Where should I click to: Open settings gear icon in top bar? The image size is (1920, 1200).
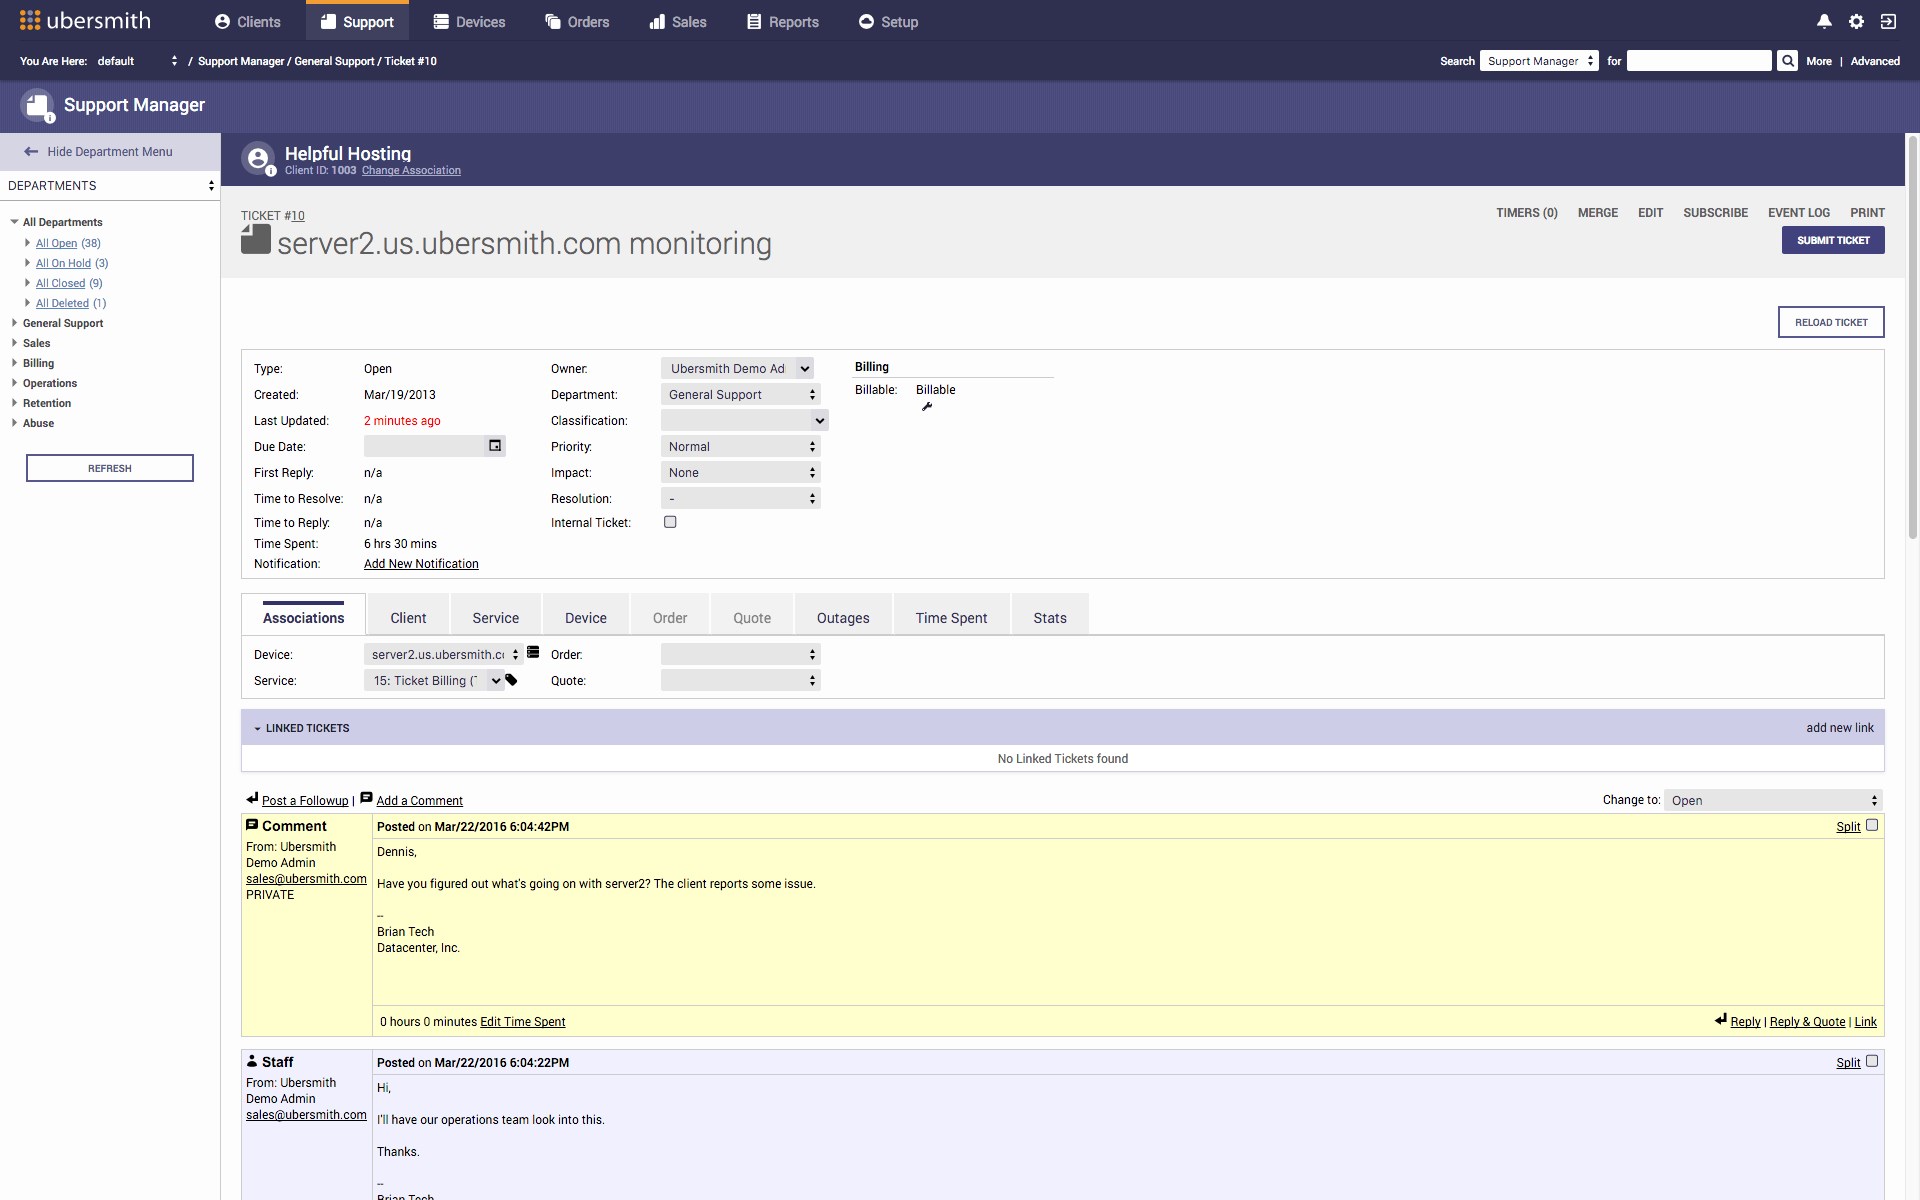tap(1856, 21)
